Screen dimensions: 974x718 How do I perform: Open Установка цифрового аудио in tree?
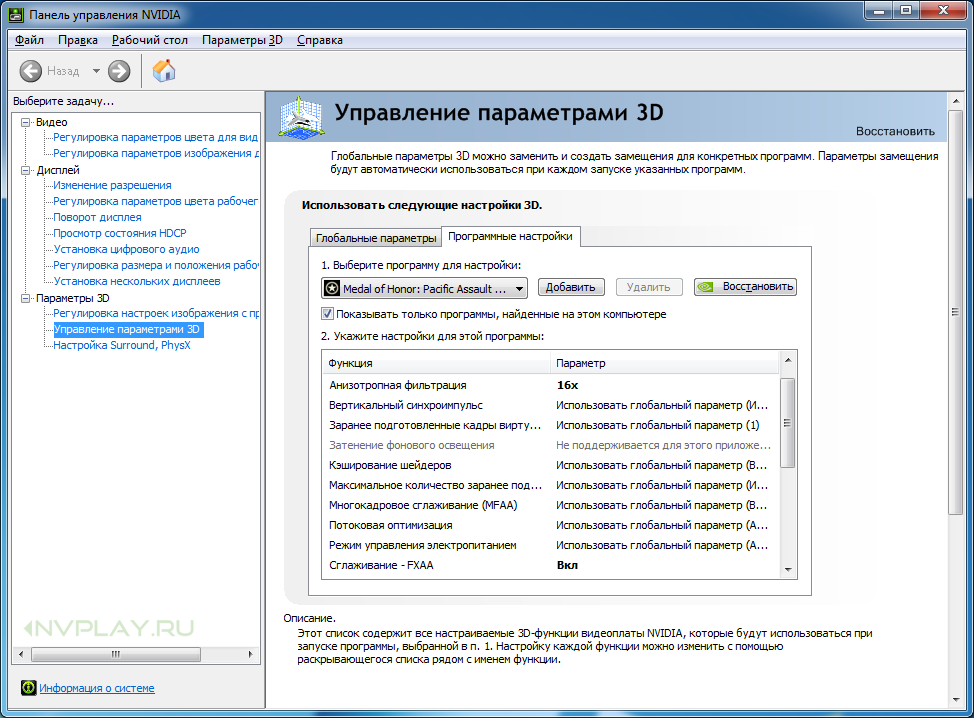click(x=127, y=249)
